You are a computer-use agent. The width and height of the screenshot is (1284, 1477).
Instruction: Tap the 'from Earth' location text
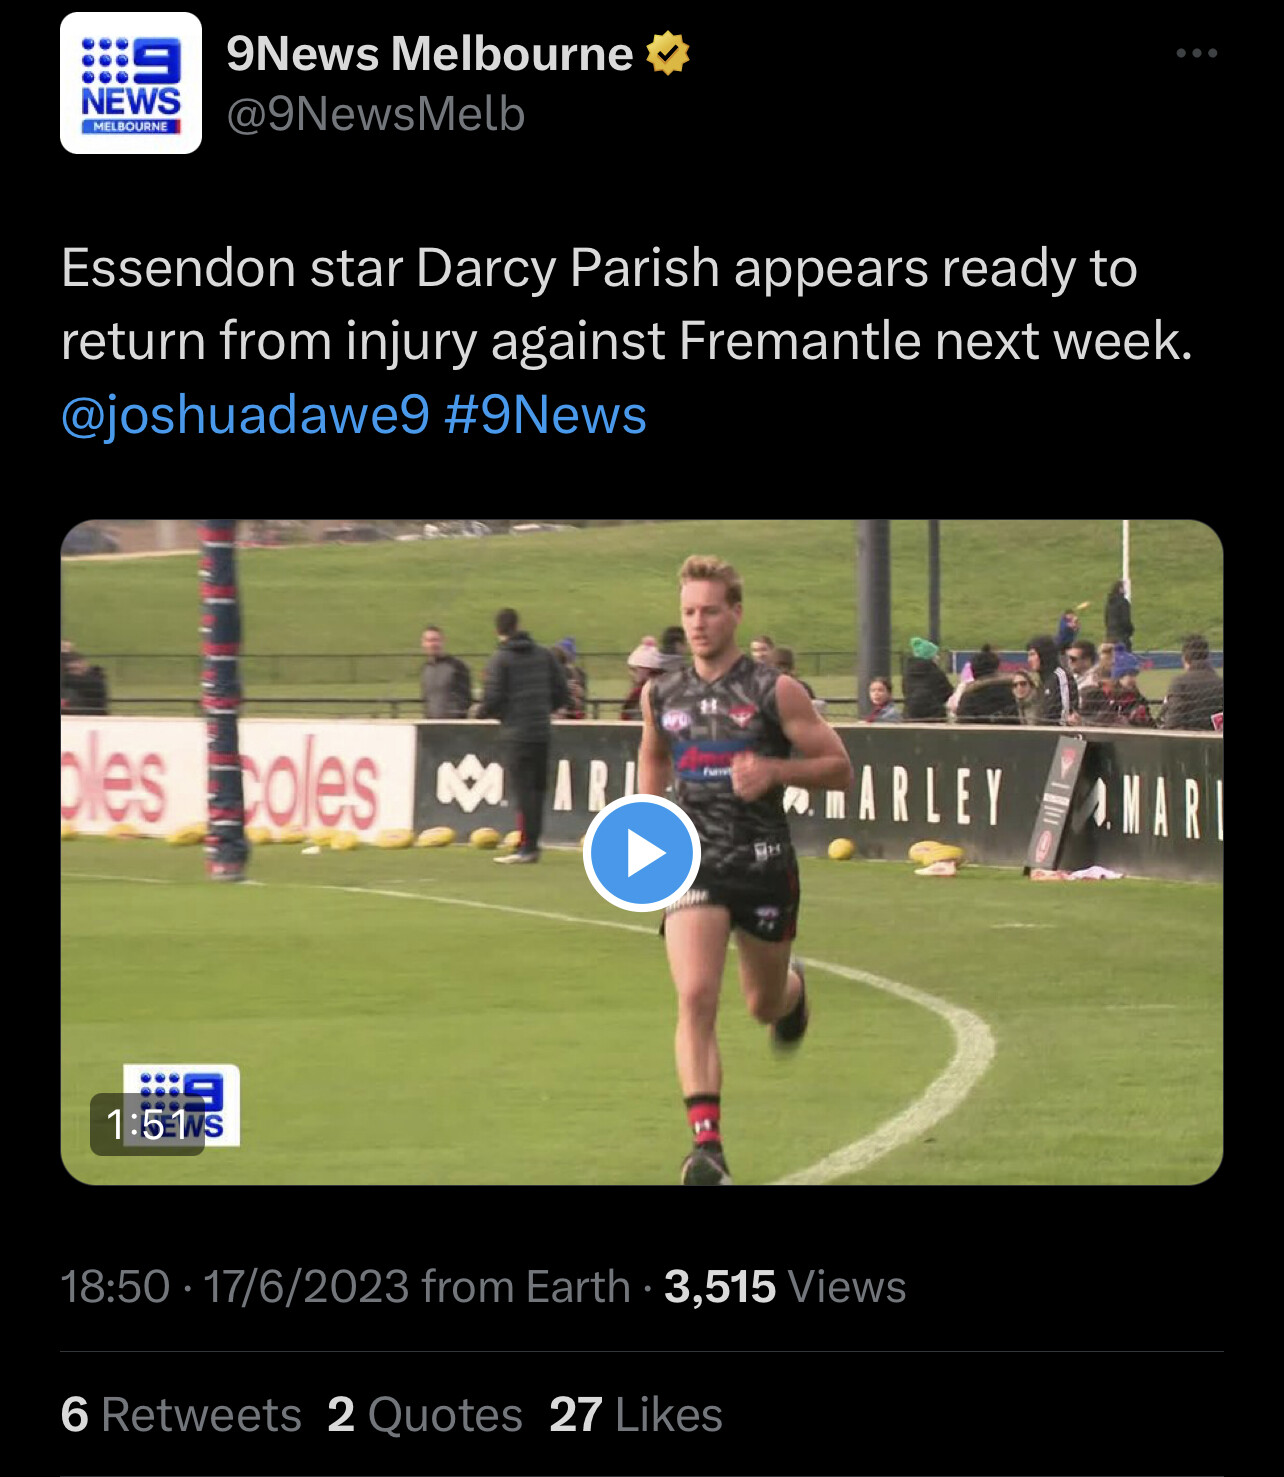(526, 1286)
